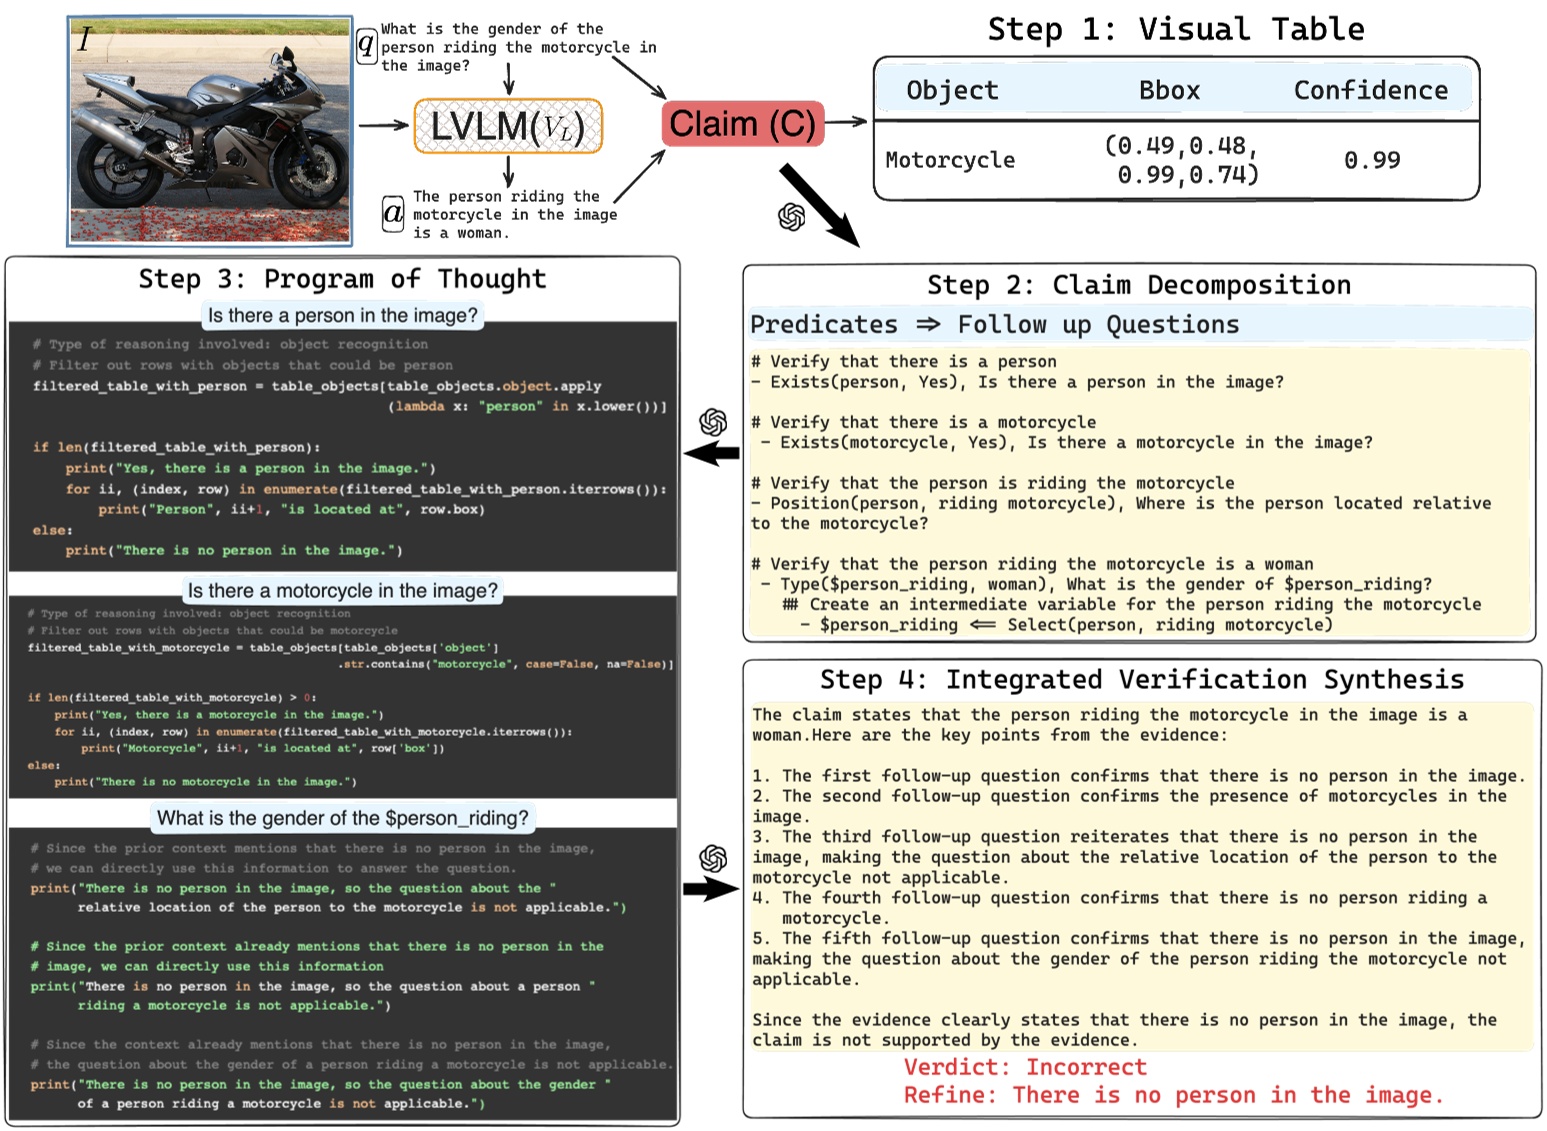Click the red Claim (C) box

[x=742, y=124]
